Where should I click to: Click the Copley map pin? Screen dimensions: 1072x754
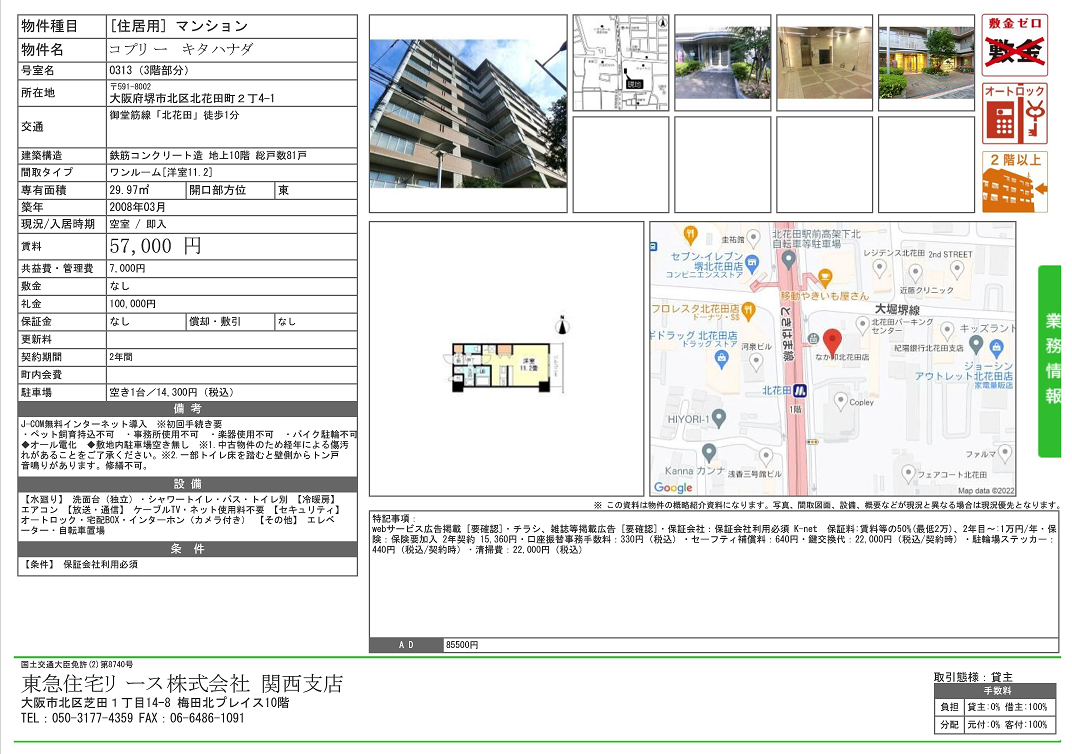click(840, 401)
